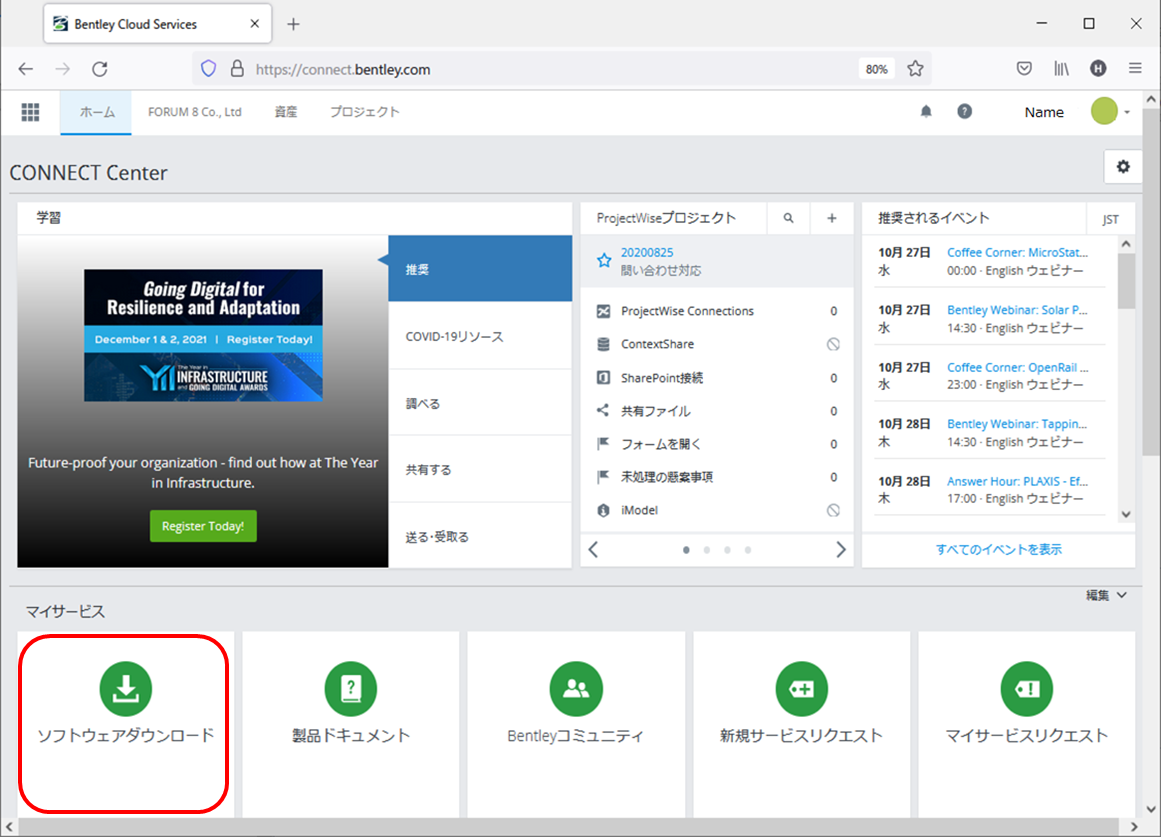Open Answer Hour: PLAXIS event link
This screenshot has width=1161, height=837.
[x=1017, y=481]
